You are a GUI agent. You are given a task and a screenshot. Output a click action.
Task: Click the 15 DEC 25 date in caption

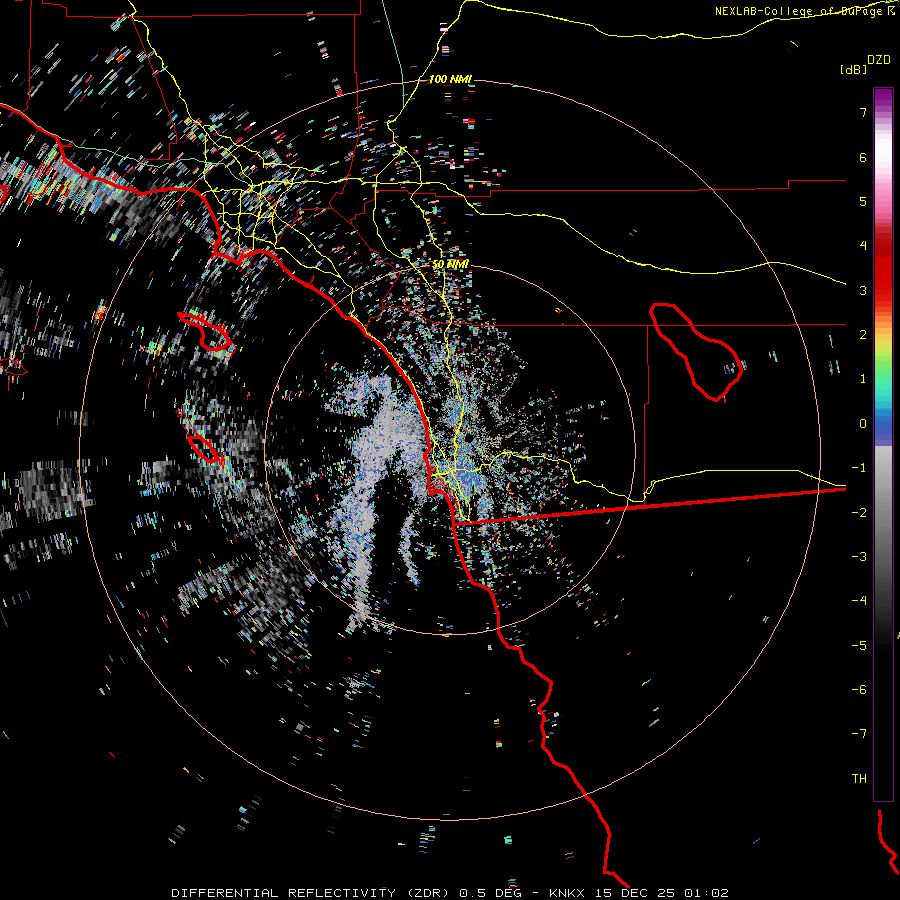(634, 893)
